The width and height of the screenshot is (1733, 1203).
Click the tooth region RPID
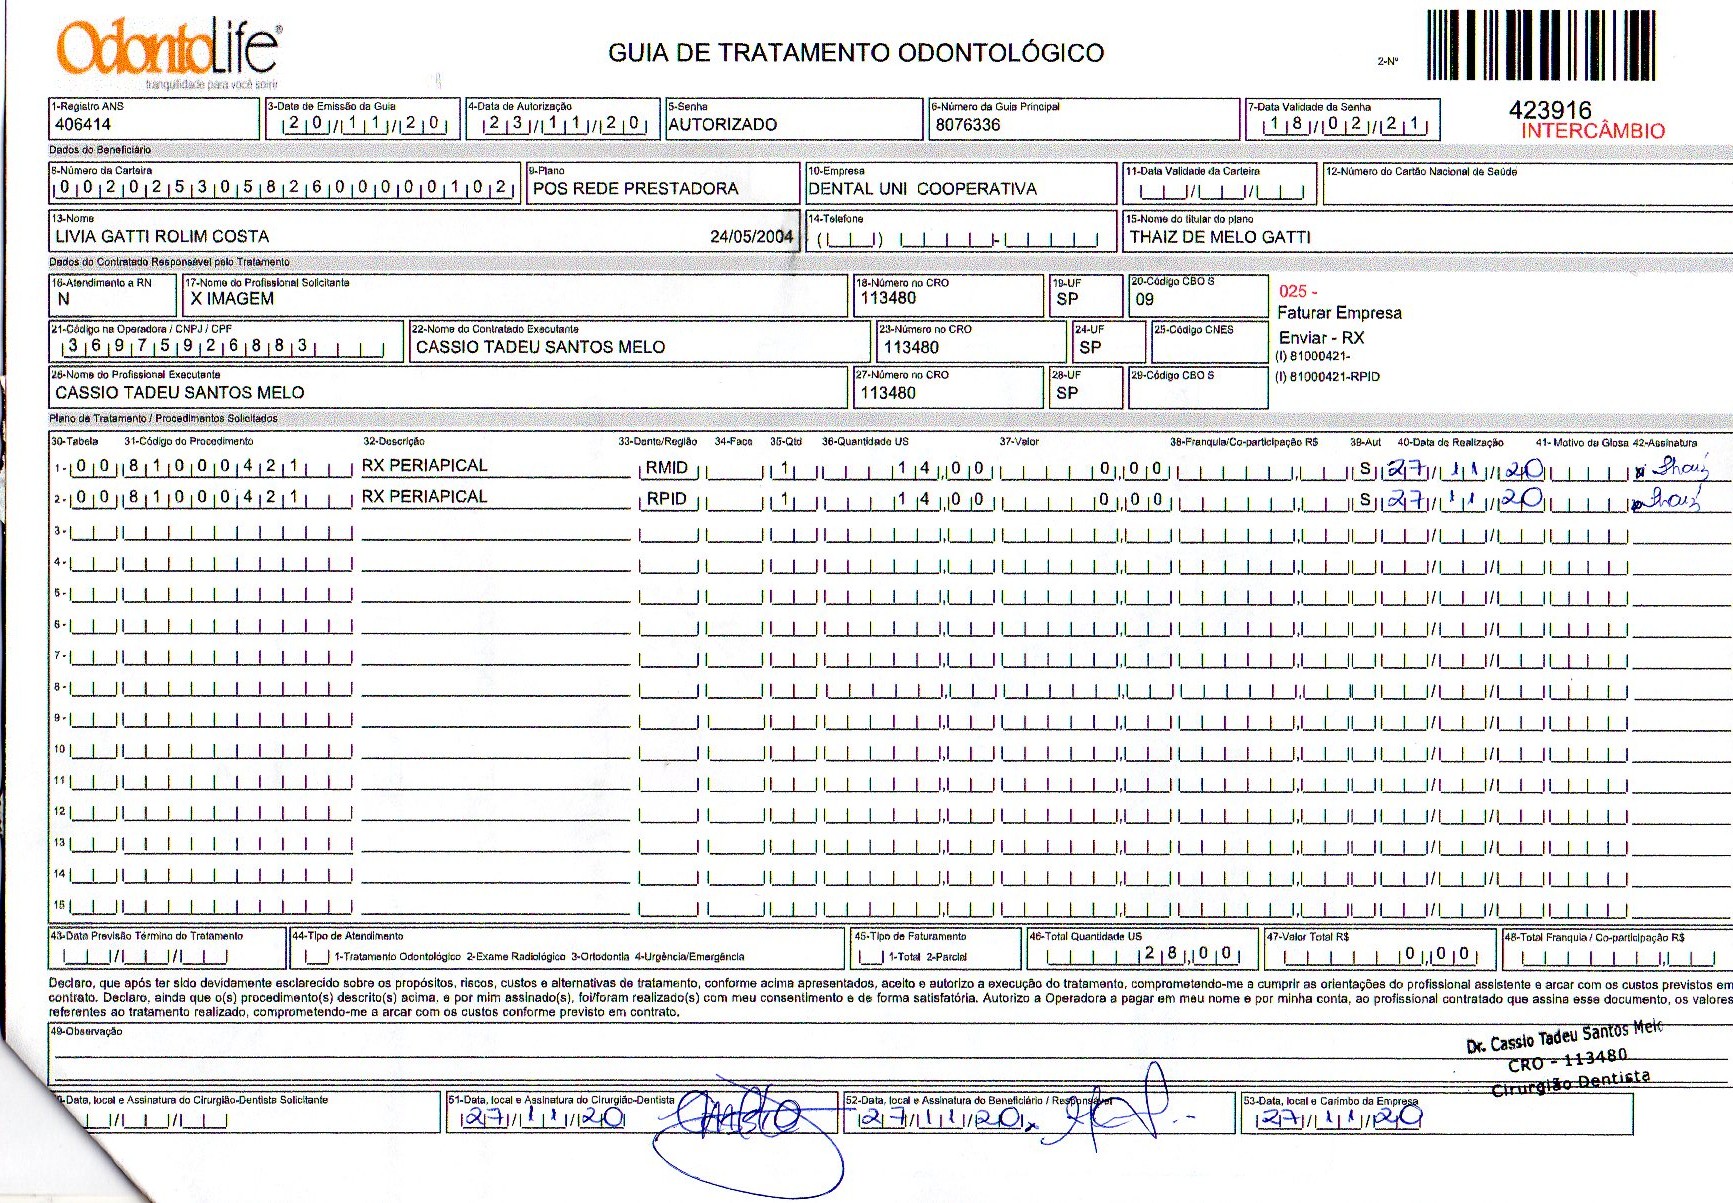point(666,499)
